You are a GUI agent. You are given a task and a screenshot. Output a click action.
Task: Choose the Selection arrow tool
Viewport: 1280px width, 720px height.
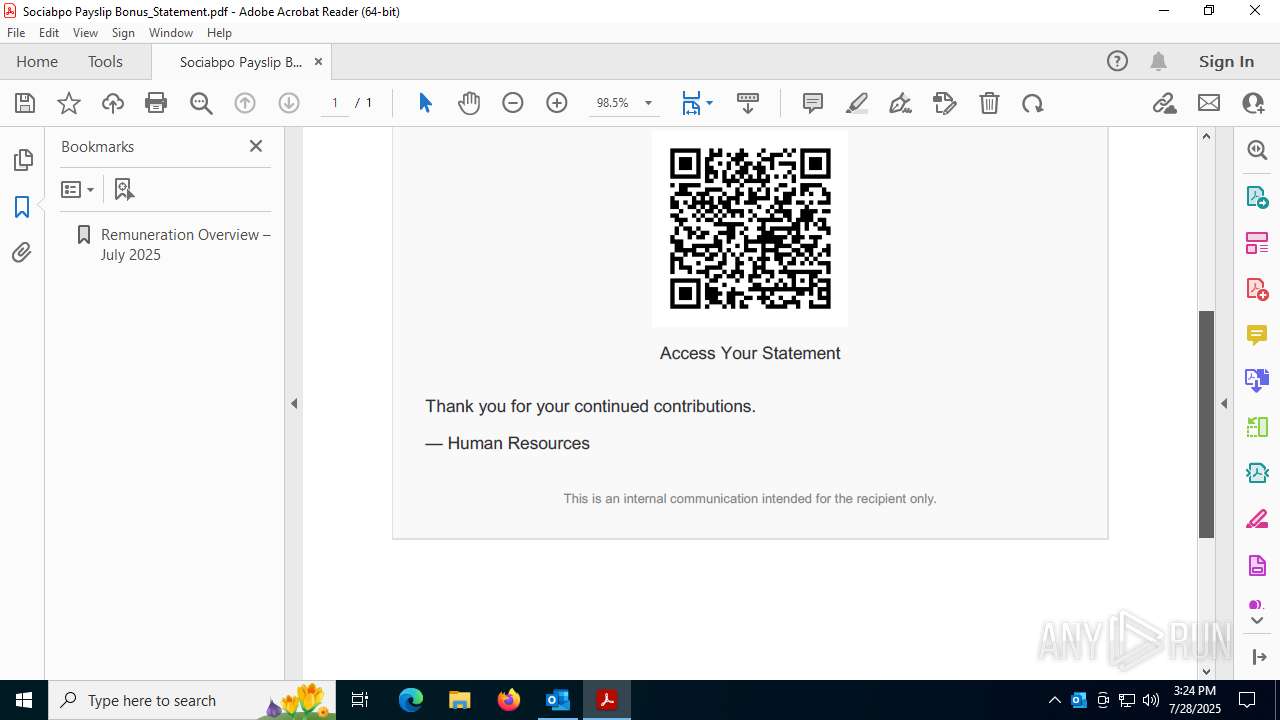click(425, 103)
